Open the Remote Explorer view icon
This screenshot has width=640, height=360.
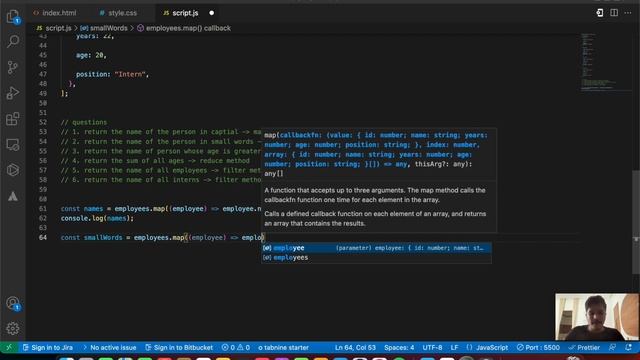[x=13, y=144]
